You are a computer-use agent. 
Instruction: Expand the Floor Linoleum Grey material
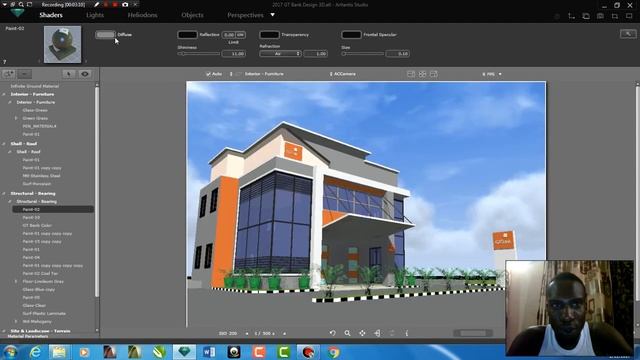[16, 282]
